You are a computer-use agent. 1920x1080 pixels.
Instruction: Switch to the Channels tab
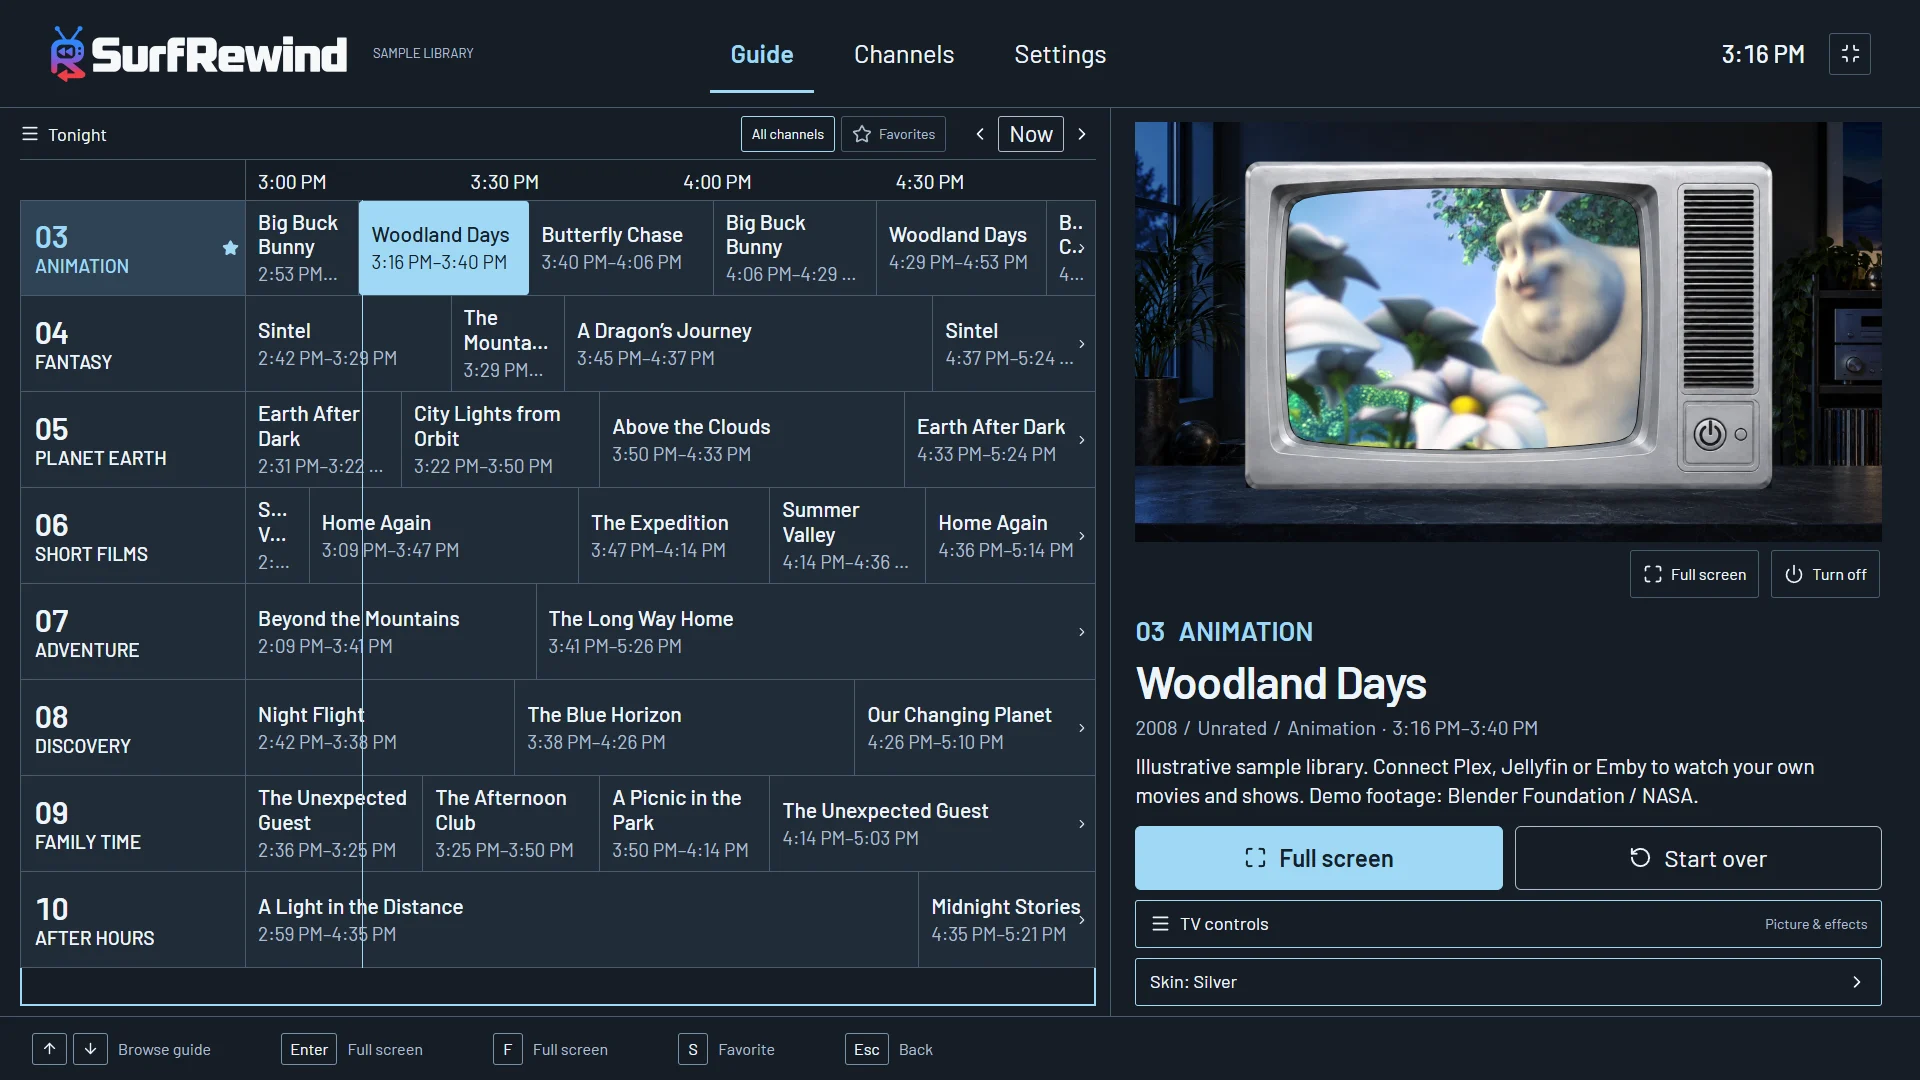[904, 54]
